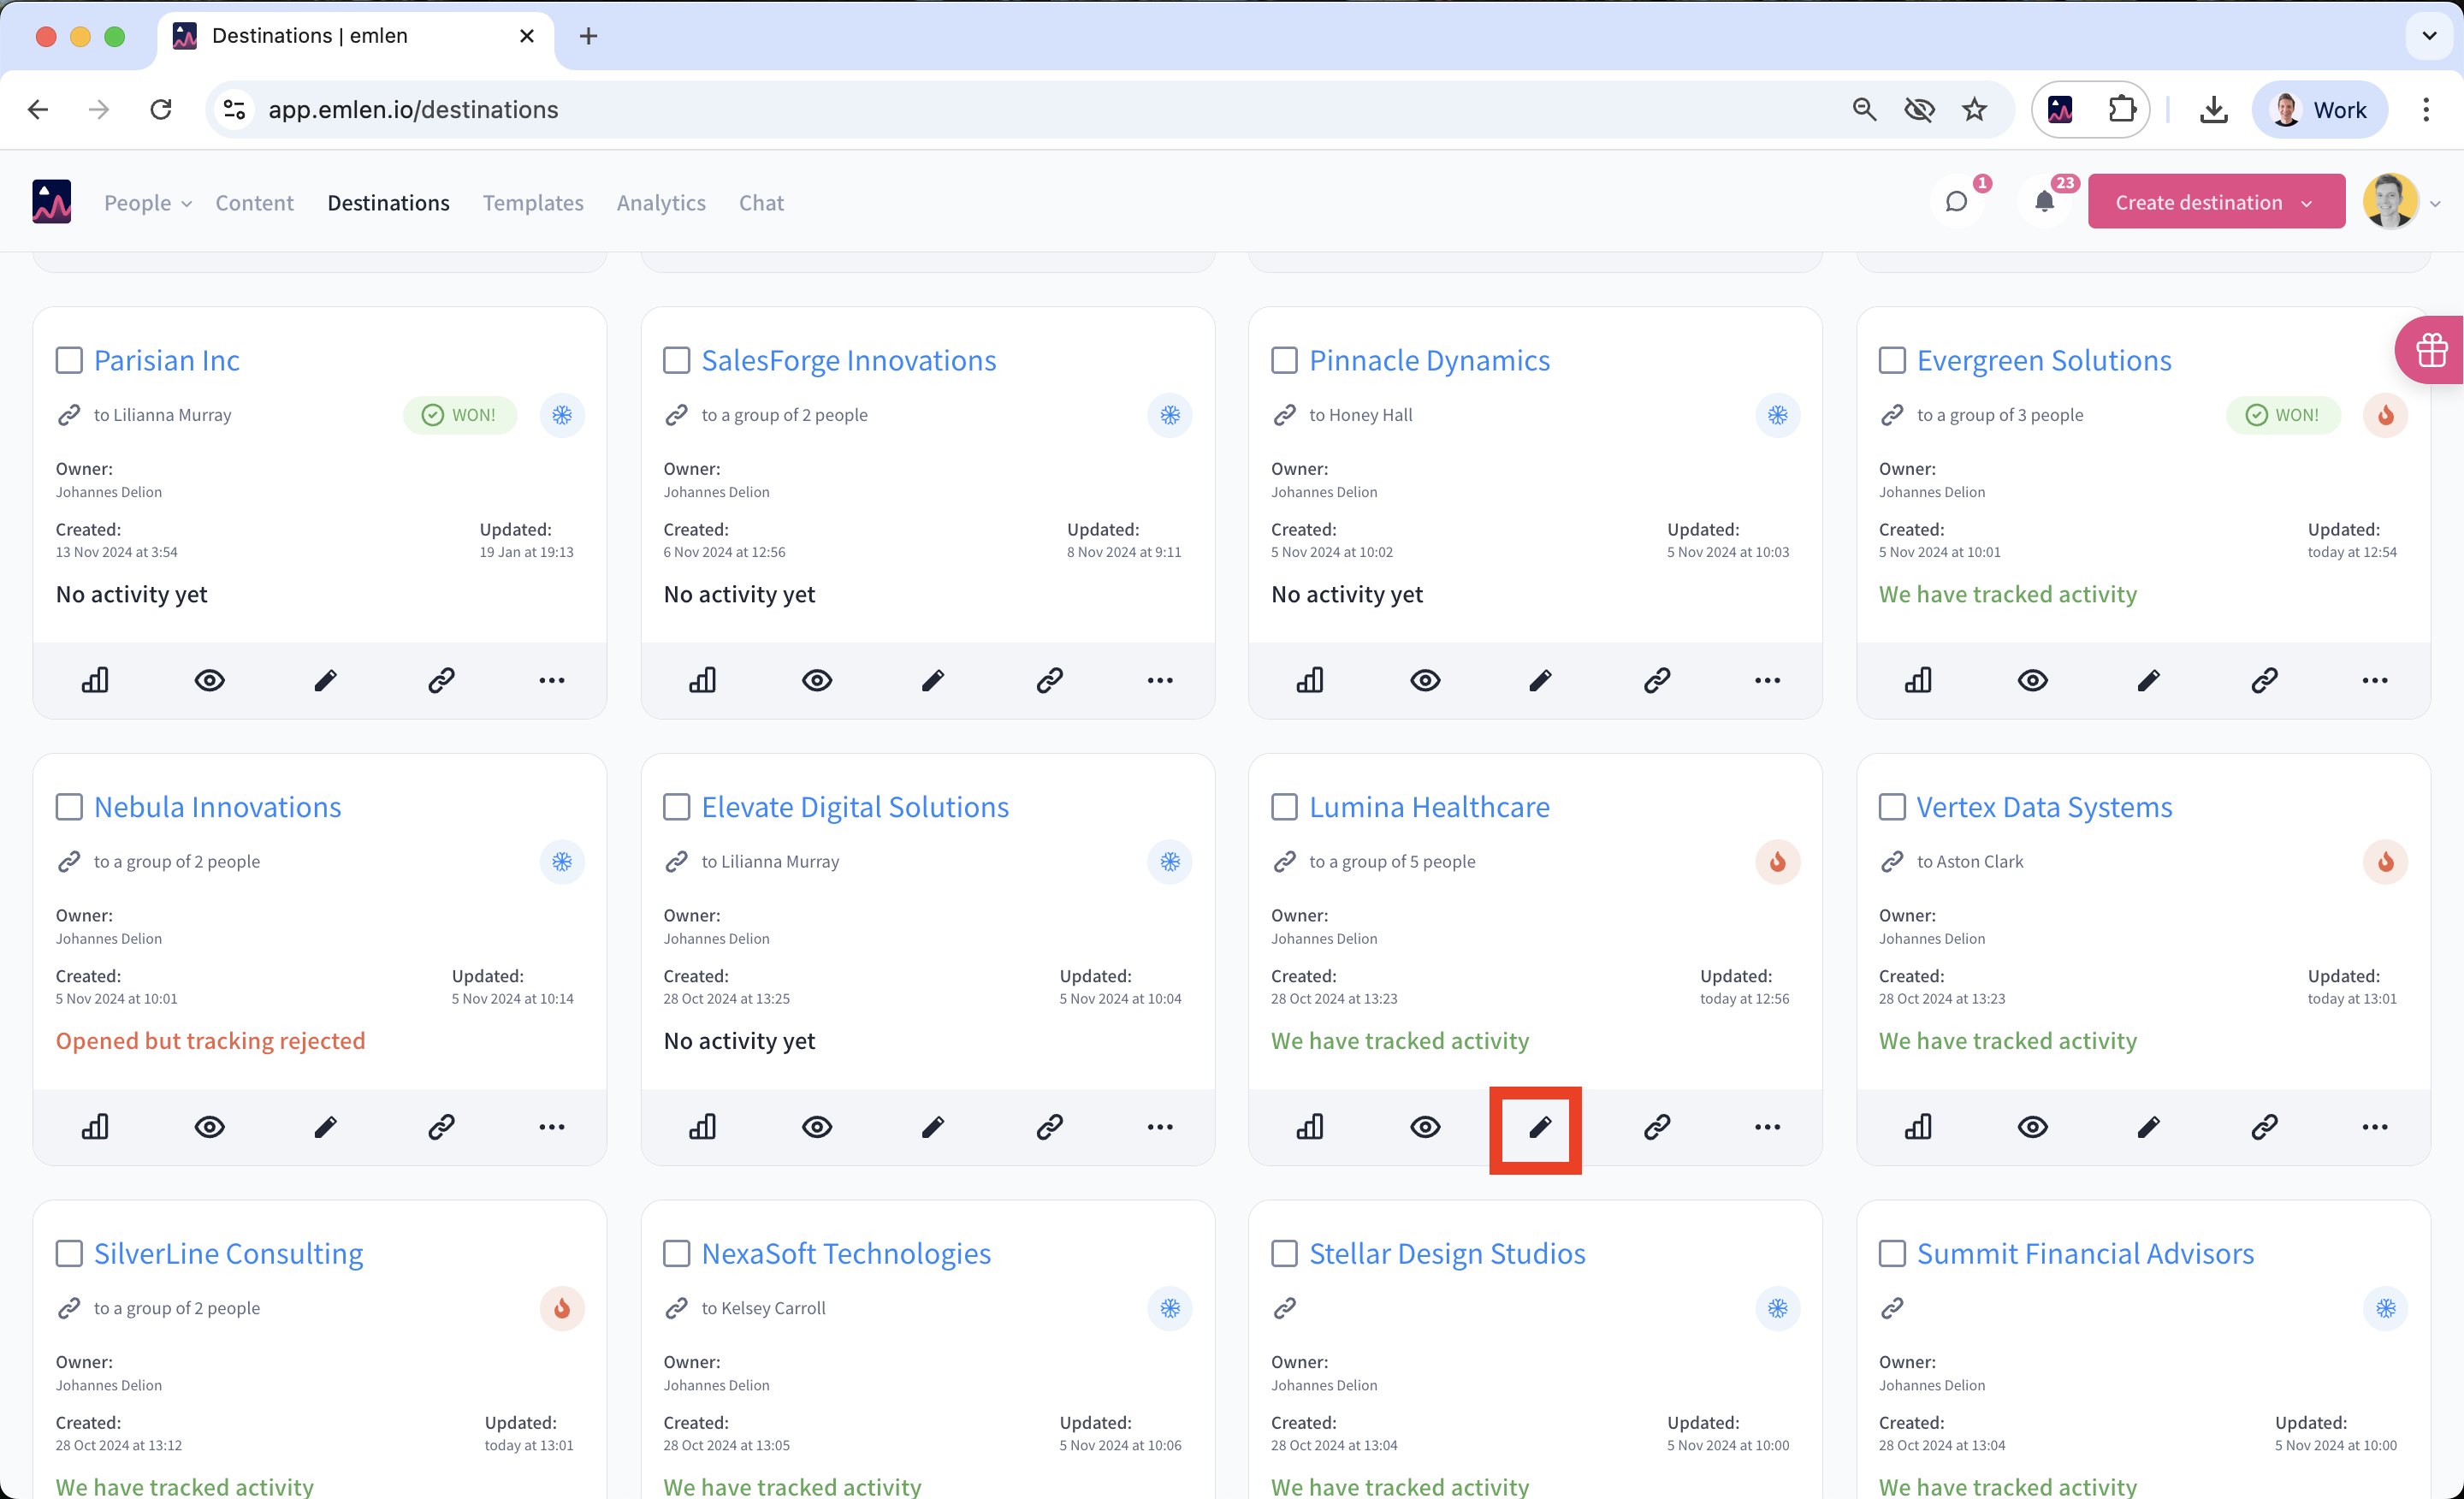Click flame hot-status icon on Vertex Data Systems

[x=2385, y=862]
